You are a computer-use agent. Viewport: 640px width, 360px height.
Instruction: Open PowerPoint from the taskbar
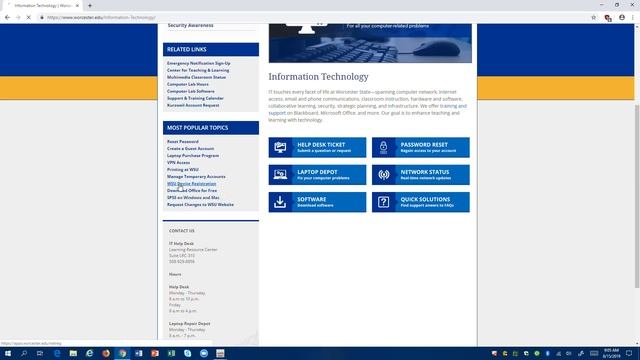155,353
